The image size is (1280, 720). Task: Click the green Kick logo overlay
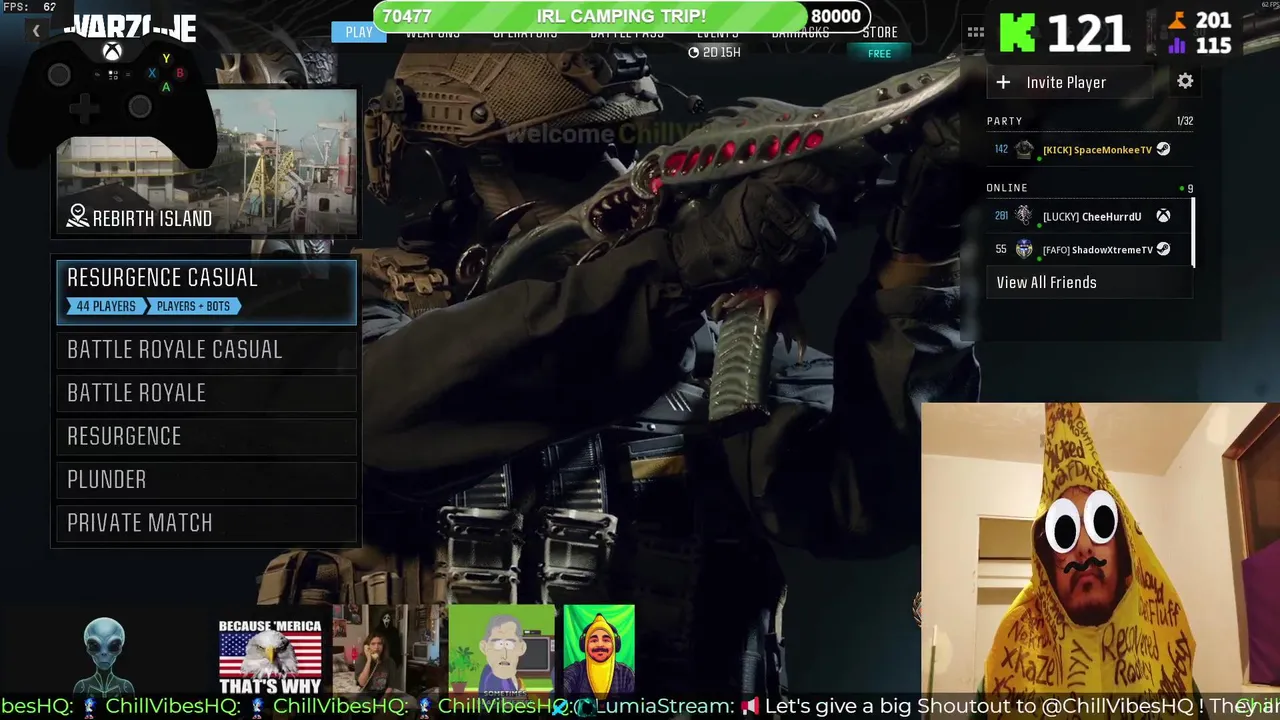coord(1018,32)
